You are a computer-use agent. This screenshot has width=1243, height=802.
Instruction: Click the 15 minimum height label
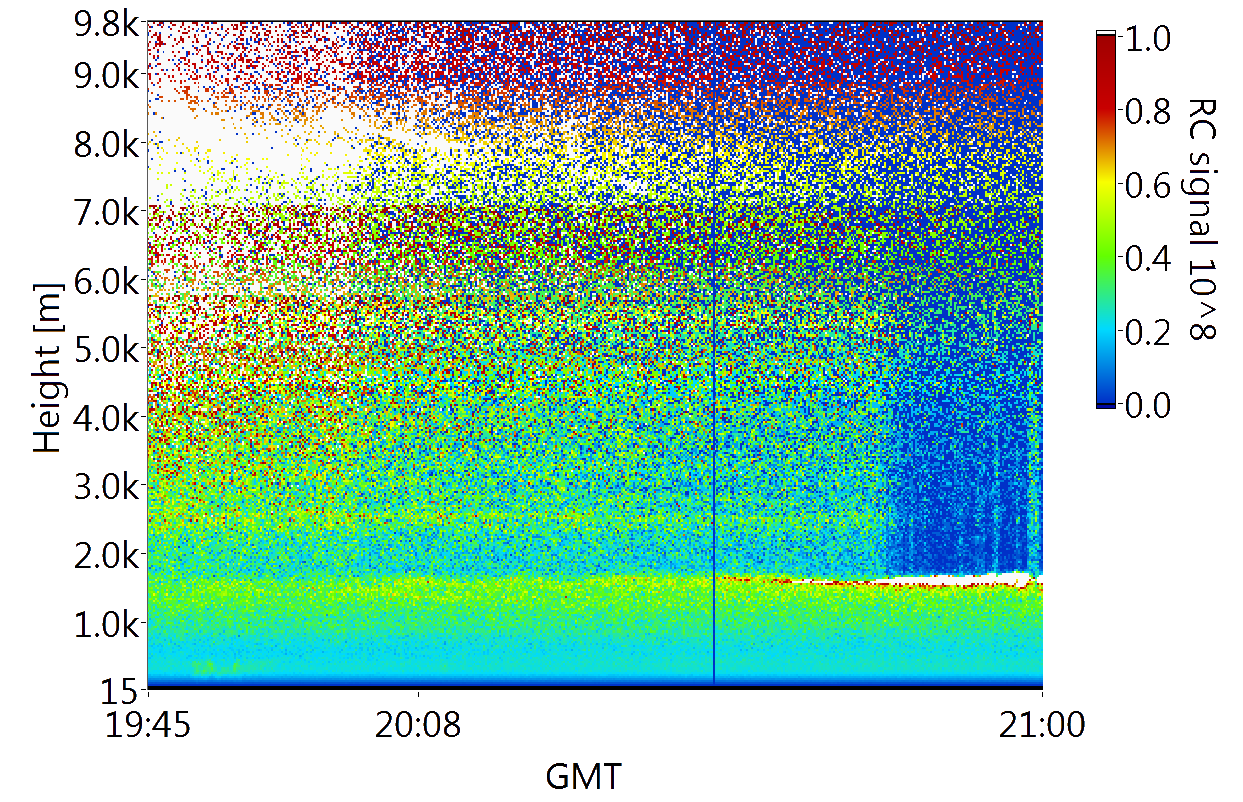pyautogui.click(x=122, y=689)
